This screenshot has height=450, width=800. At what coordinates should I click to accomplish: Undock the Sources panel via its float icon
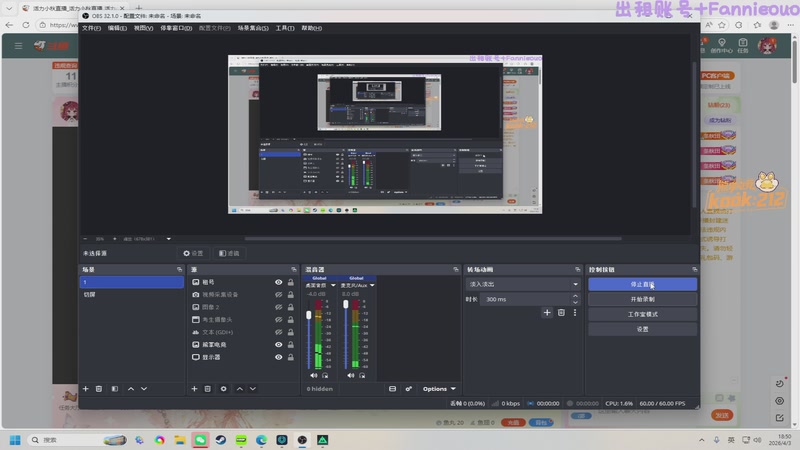point(294,269)
